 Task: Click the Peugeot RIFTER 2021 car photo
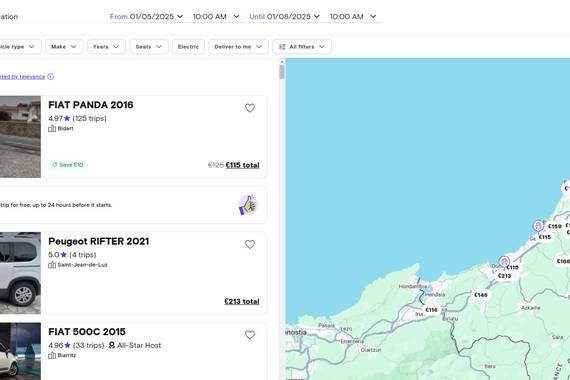20,273
